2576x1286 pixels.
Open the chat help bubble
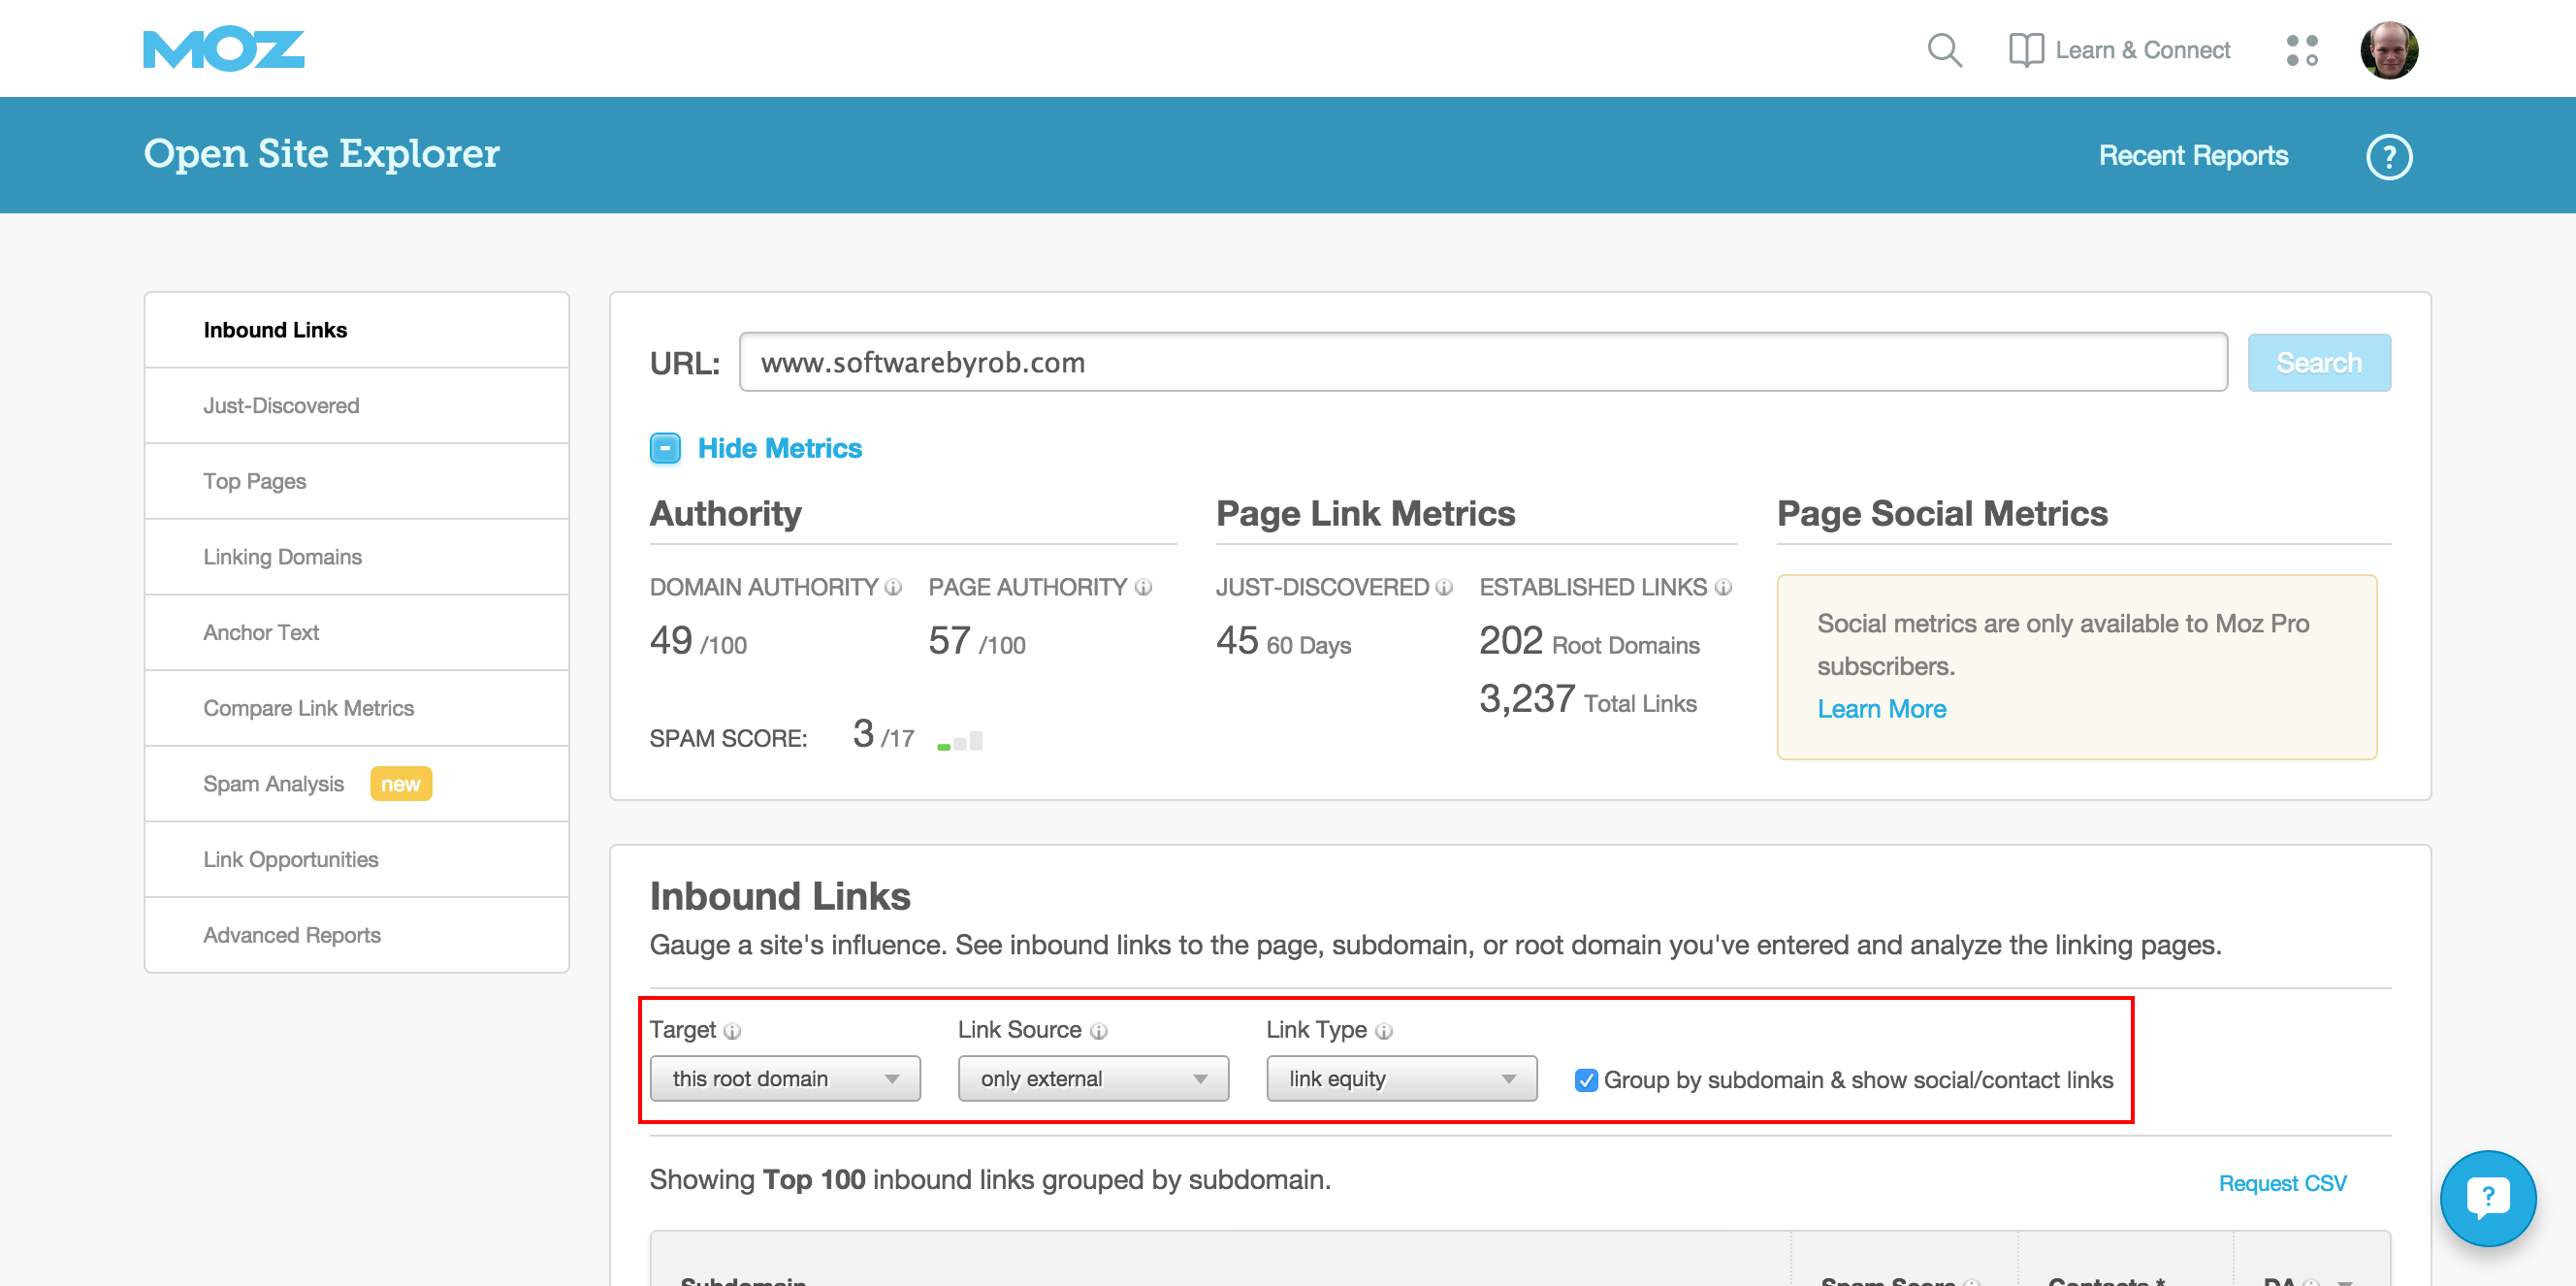click(2486, 1197)
